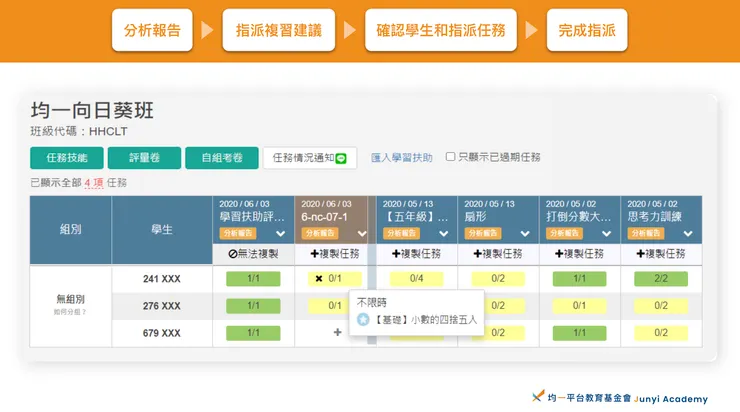Click 複製任務 under 6-nc-07-1 column
The height and width of the screenshot is (412, 740).
(x=335, y=254)
